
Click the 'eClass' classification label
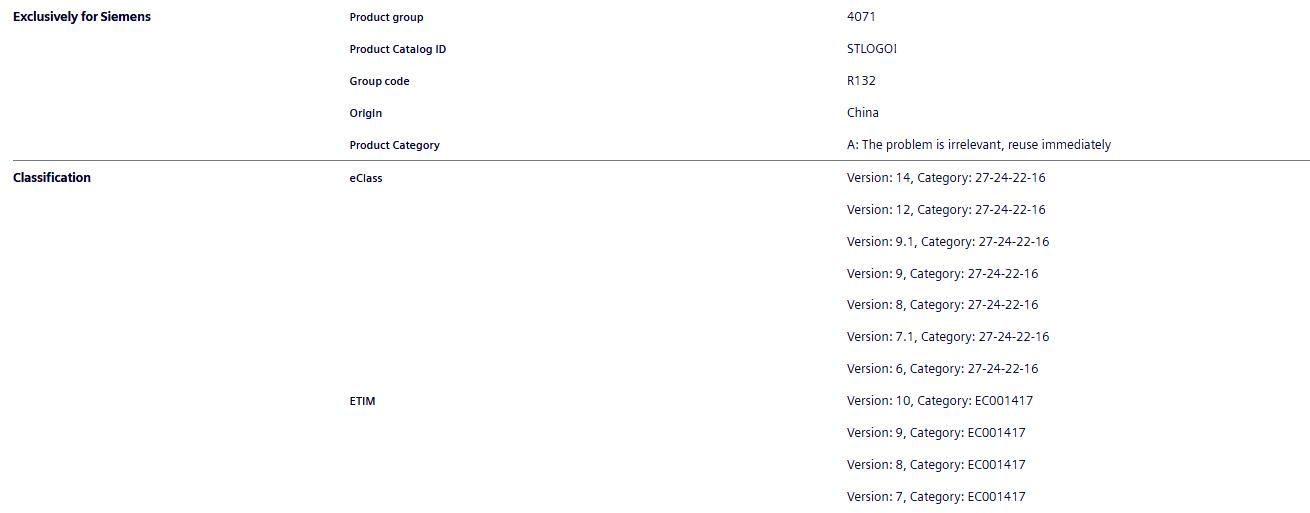(x=366, y=179)
